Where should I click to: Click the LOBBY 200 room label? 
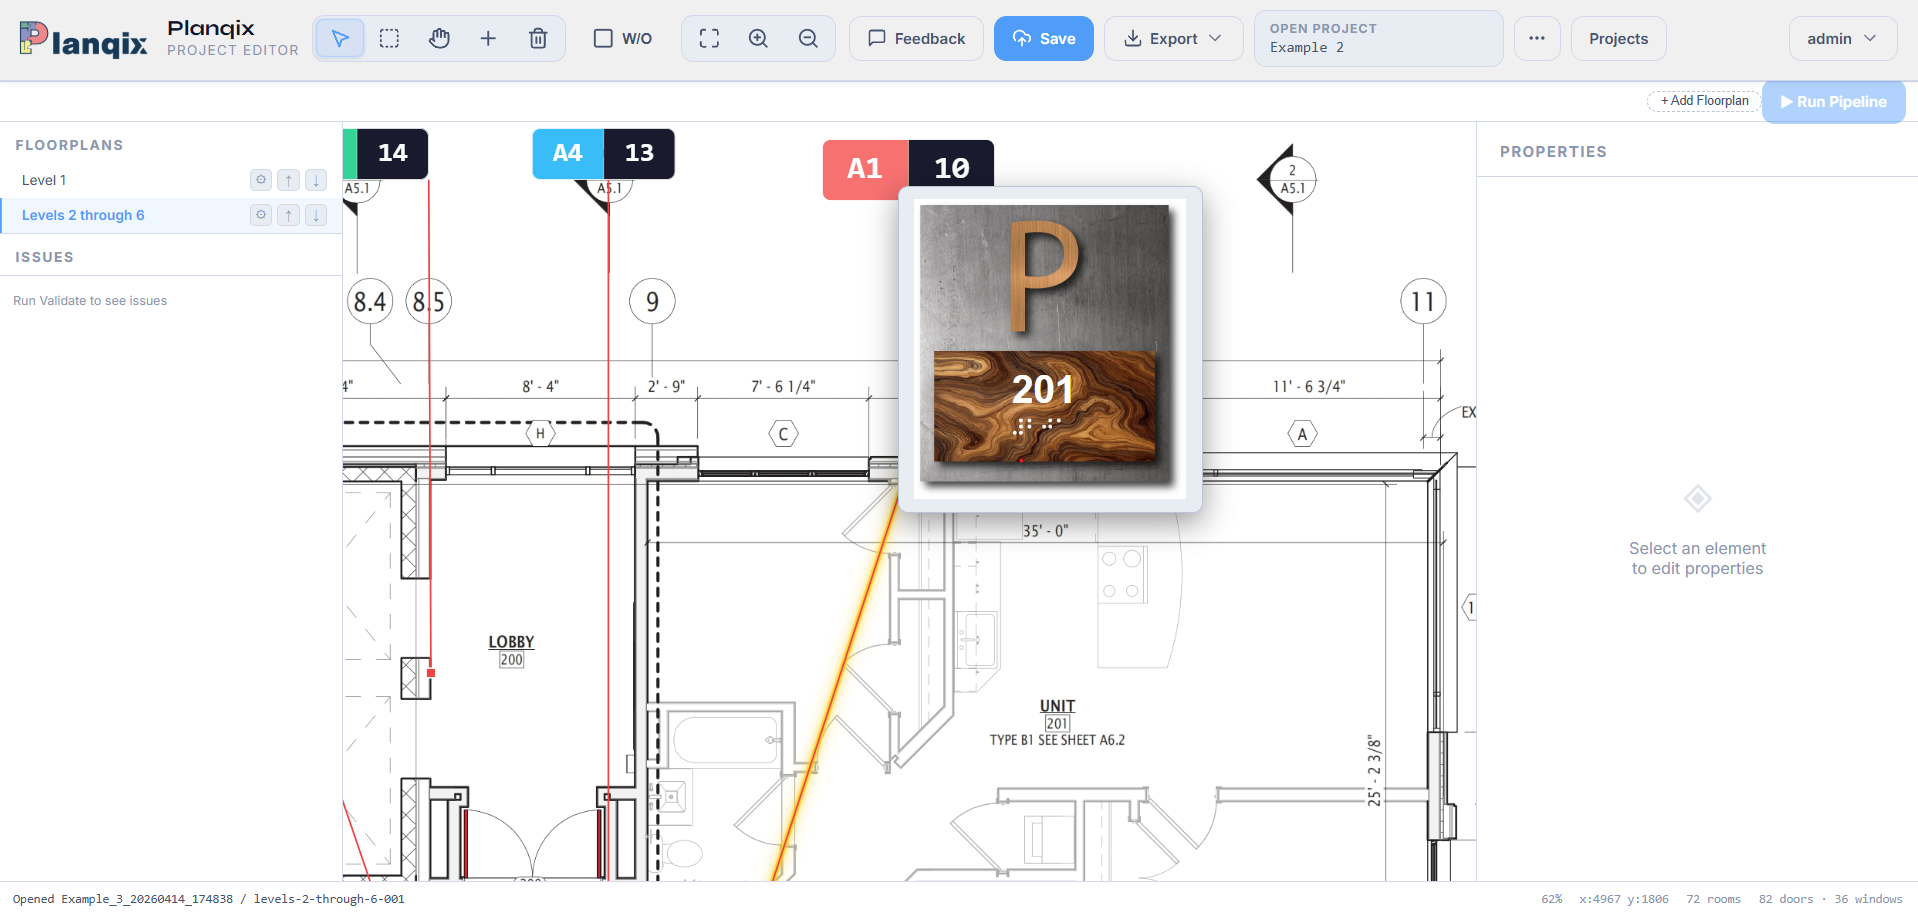click(511, 650)
